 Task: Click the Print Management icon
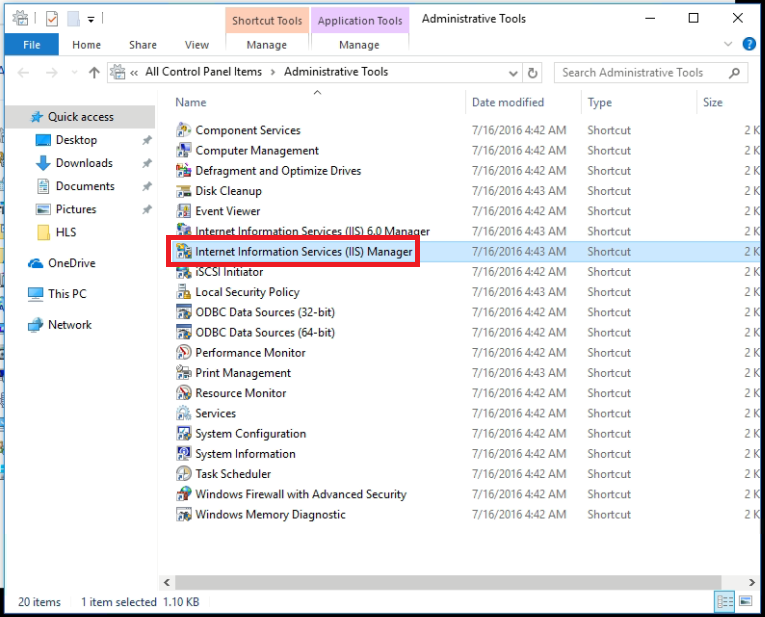[x=183, y=373]
